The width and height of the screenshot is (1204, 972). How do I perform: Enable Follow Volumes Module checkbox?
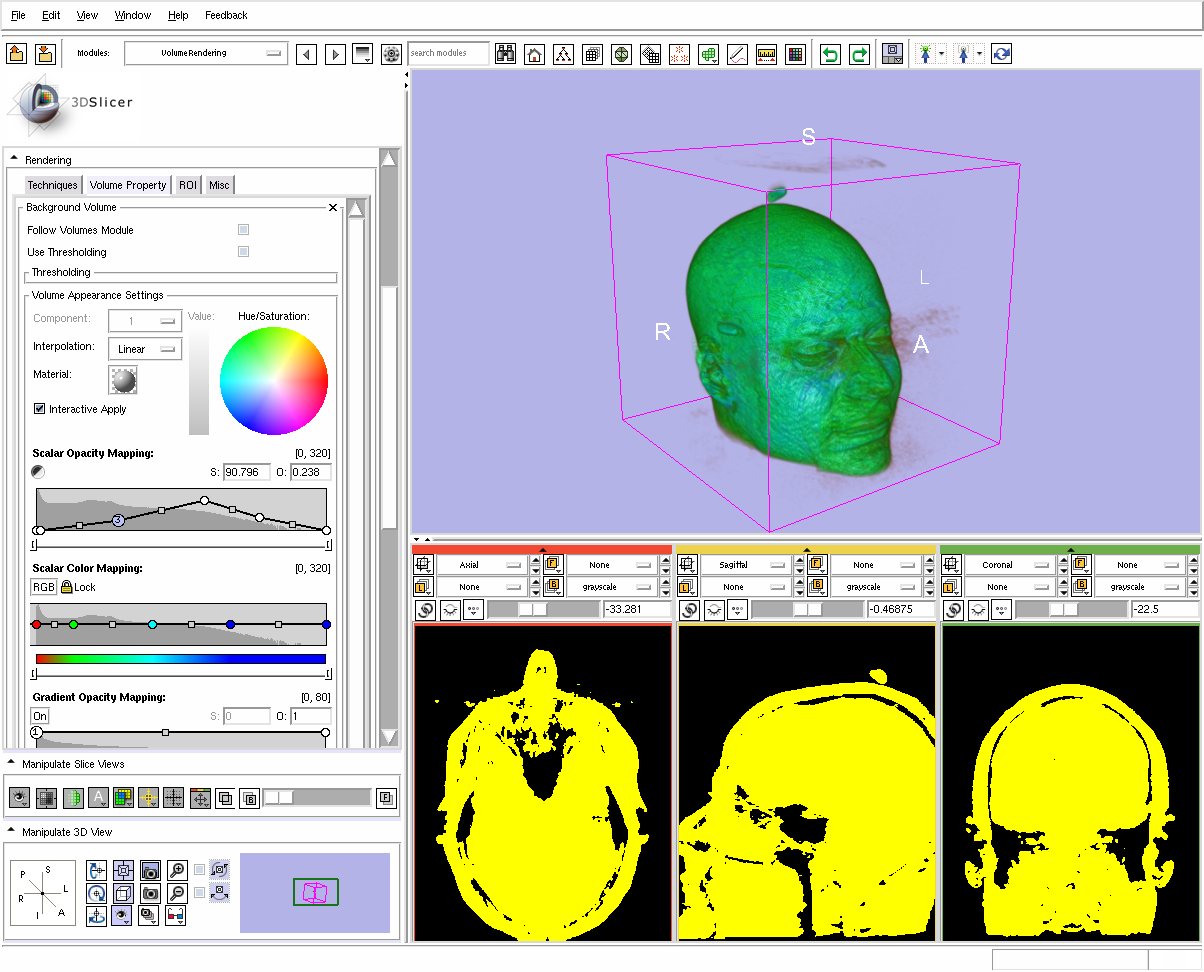click(x=243, y=230)
